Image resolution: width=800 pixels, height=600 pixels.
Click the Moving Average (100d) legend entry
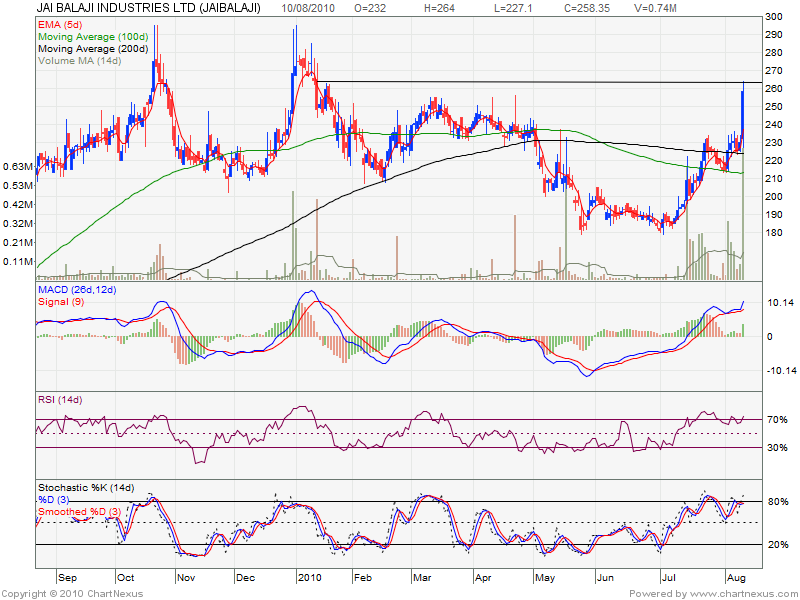(x=92, y=35)
